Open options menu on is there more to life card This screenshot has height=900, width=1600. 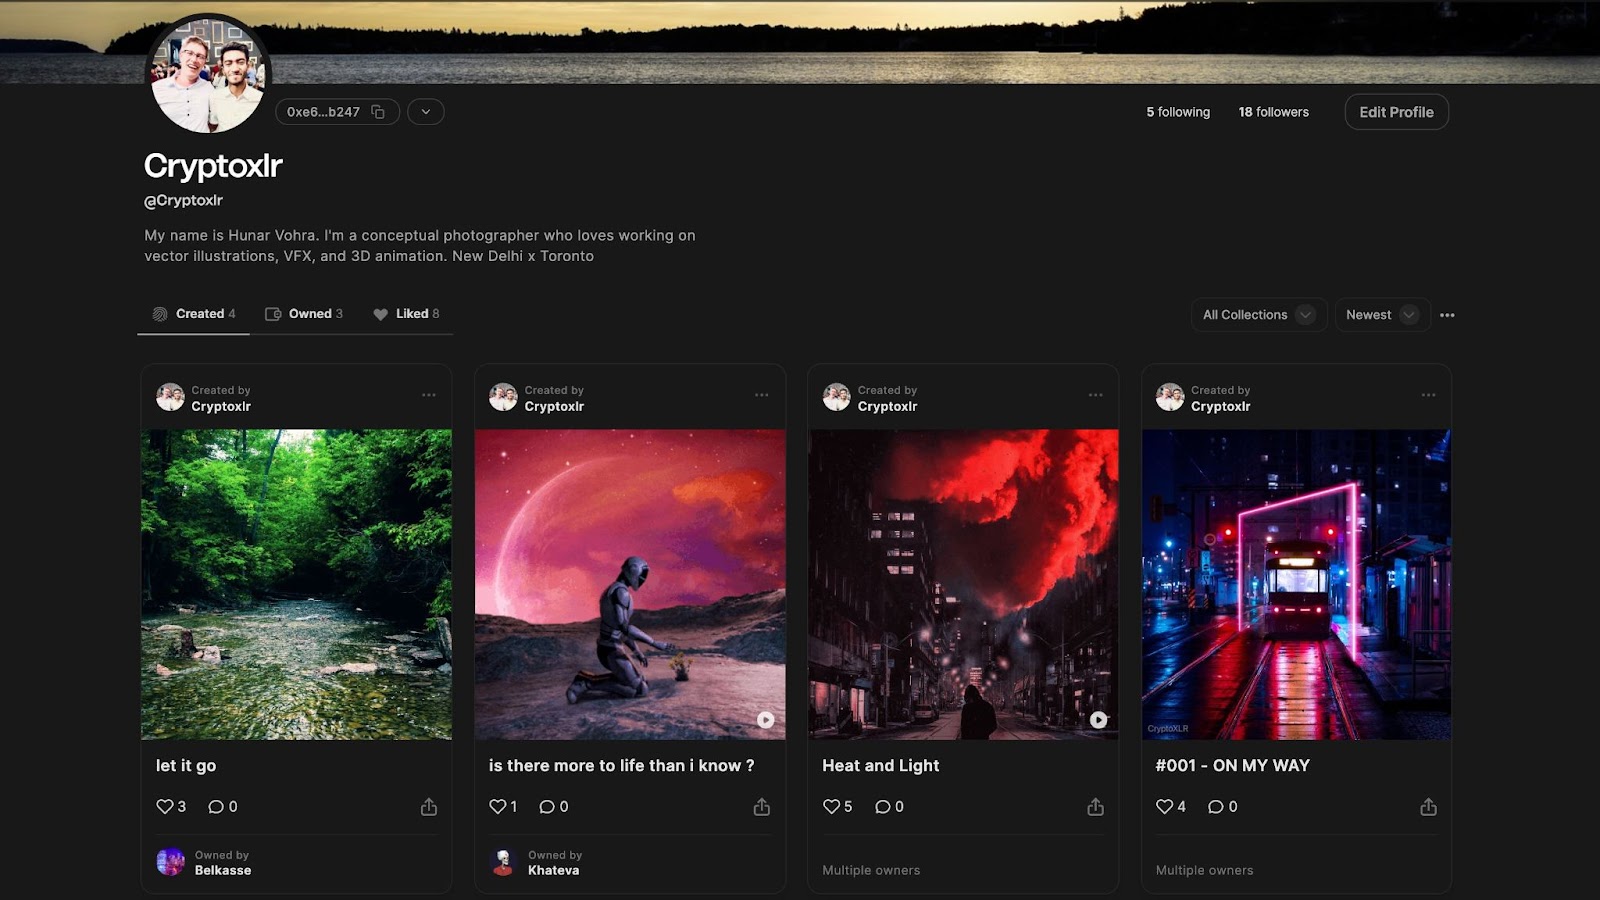(x=762, y=395)
